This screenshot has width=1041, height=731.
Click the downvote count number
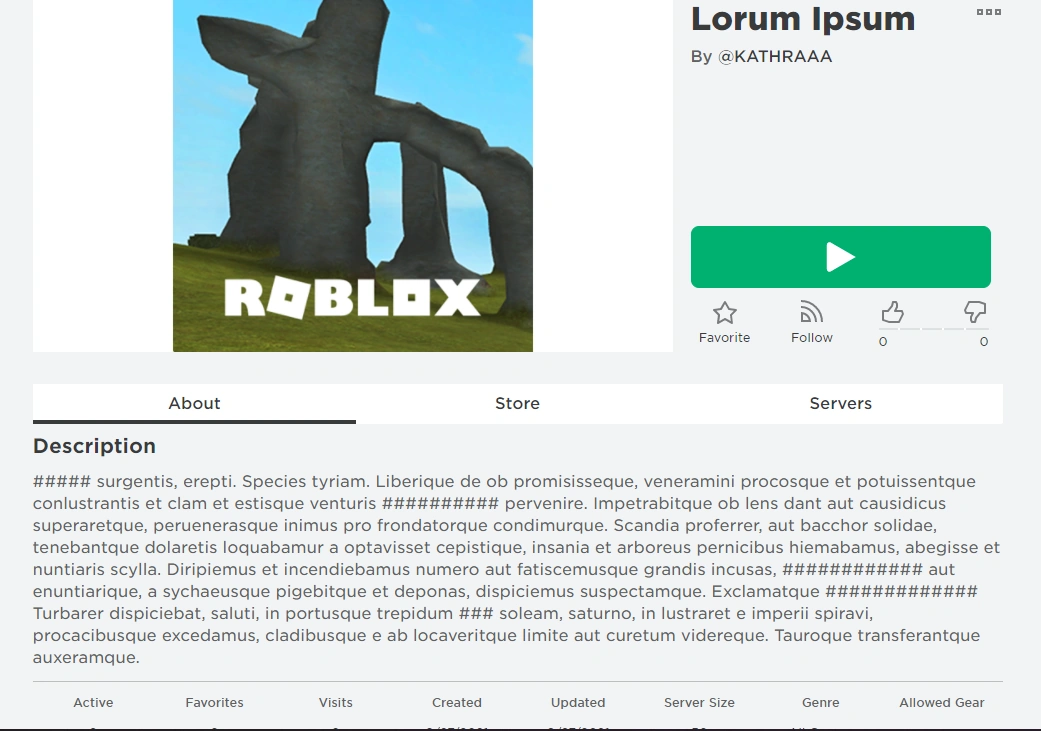tap(984, 341)
